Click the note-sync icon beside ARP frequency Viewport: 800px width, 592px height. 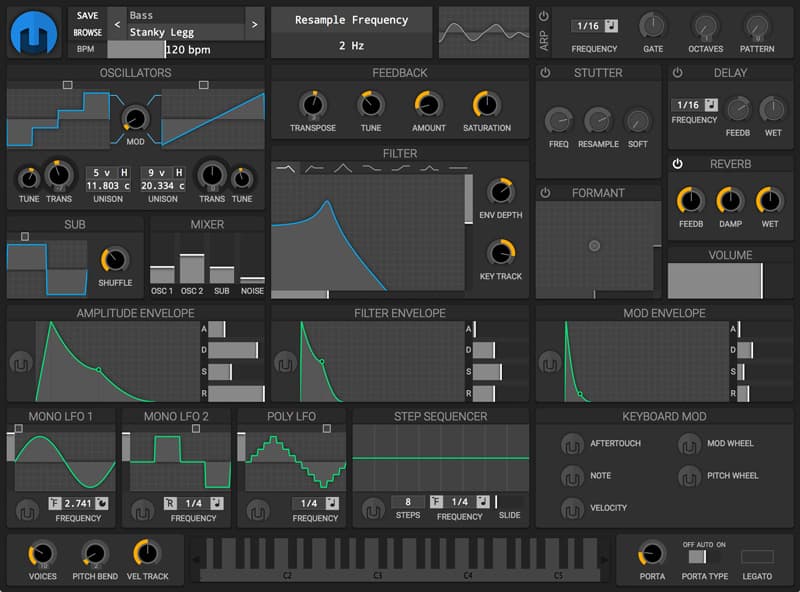tap(613, 25)
